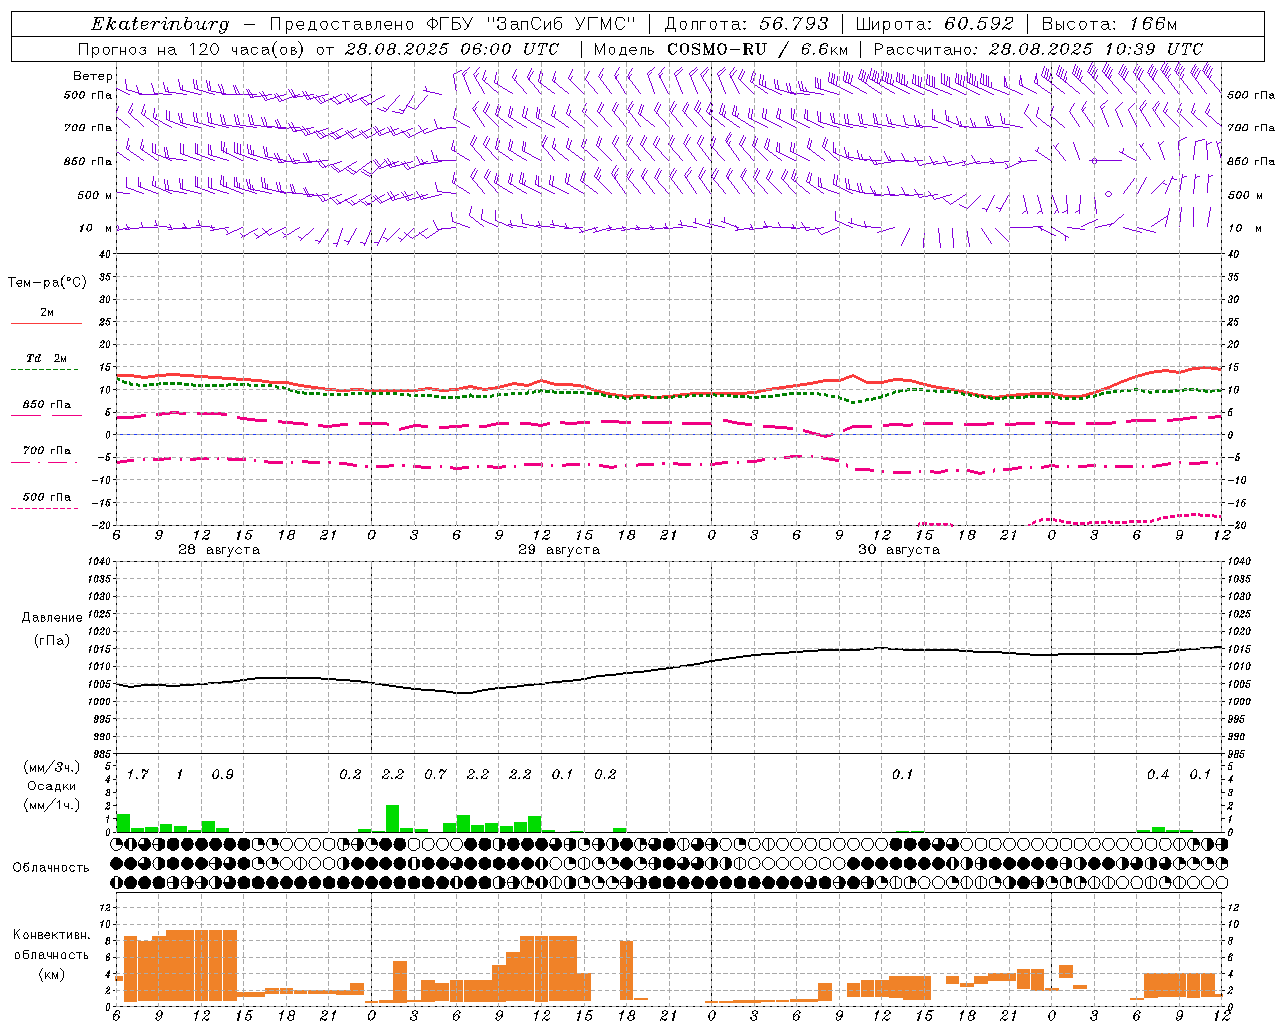Click the "Ekaterinburg" station title
This screenshot has height=1024, width=1280.
(160, 24)
